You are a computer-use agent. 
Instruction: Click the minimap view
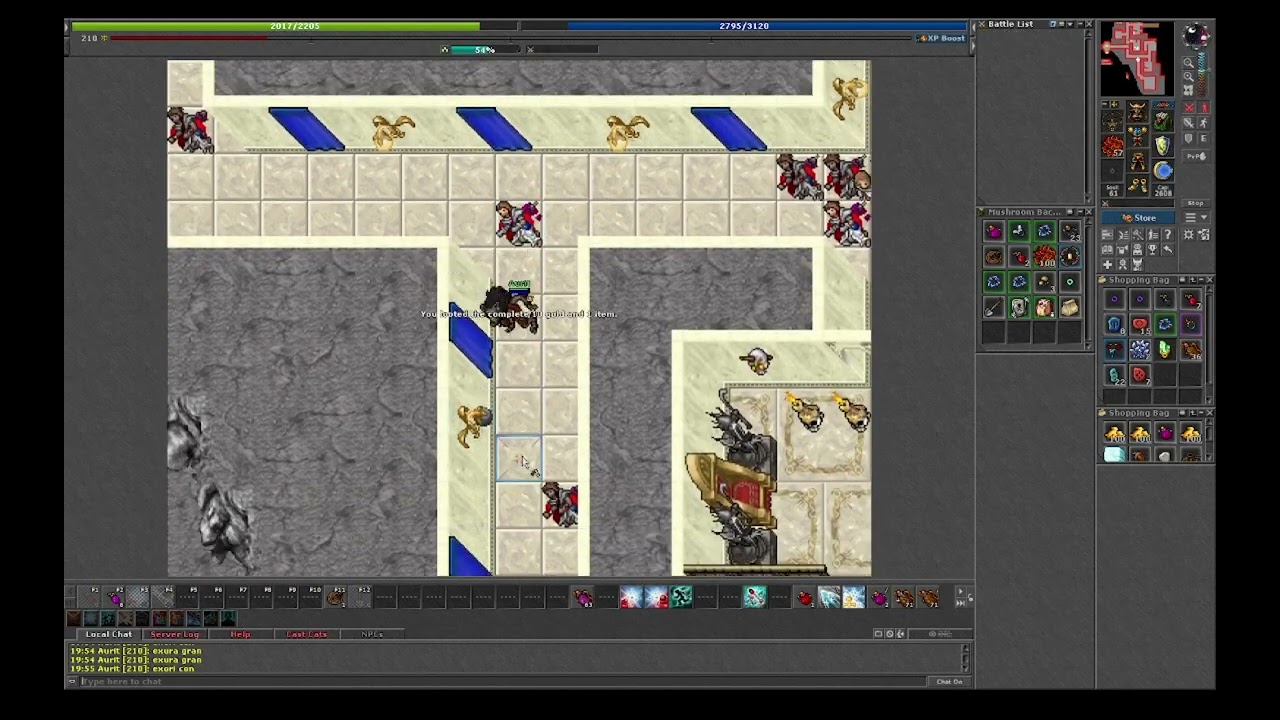(1137, 58)
